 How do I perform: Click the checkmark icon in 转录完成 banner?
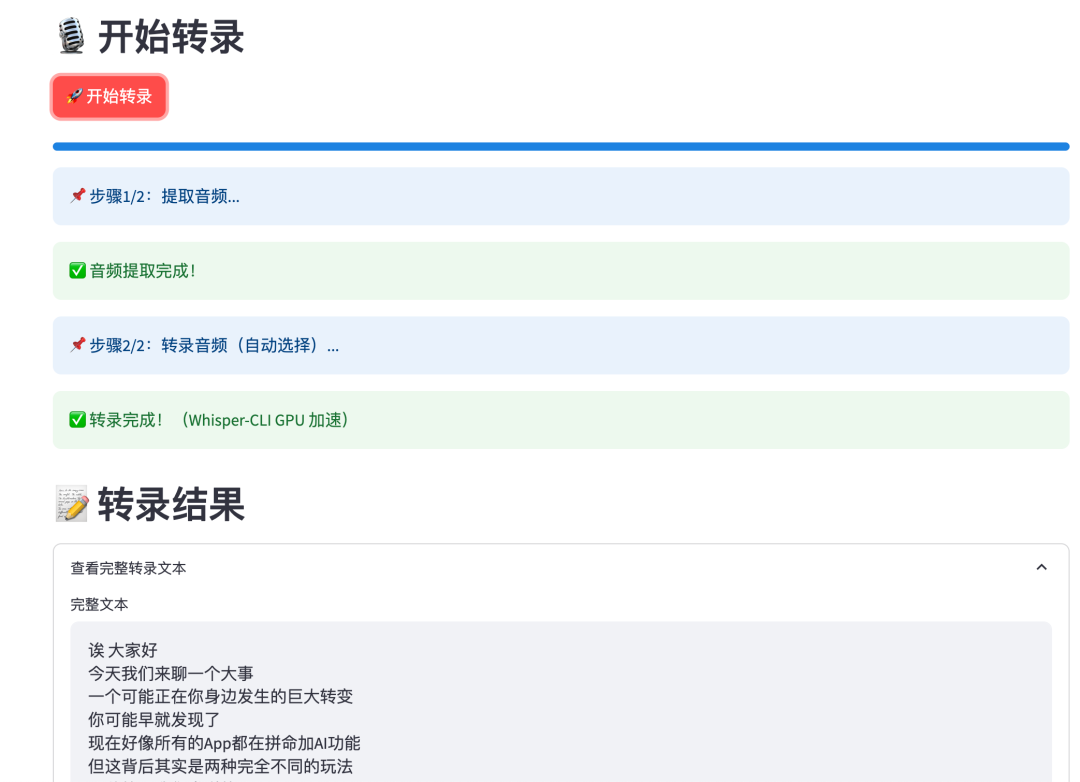76,420
